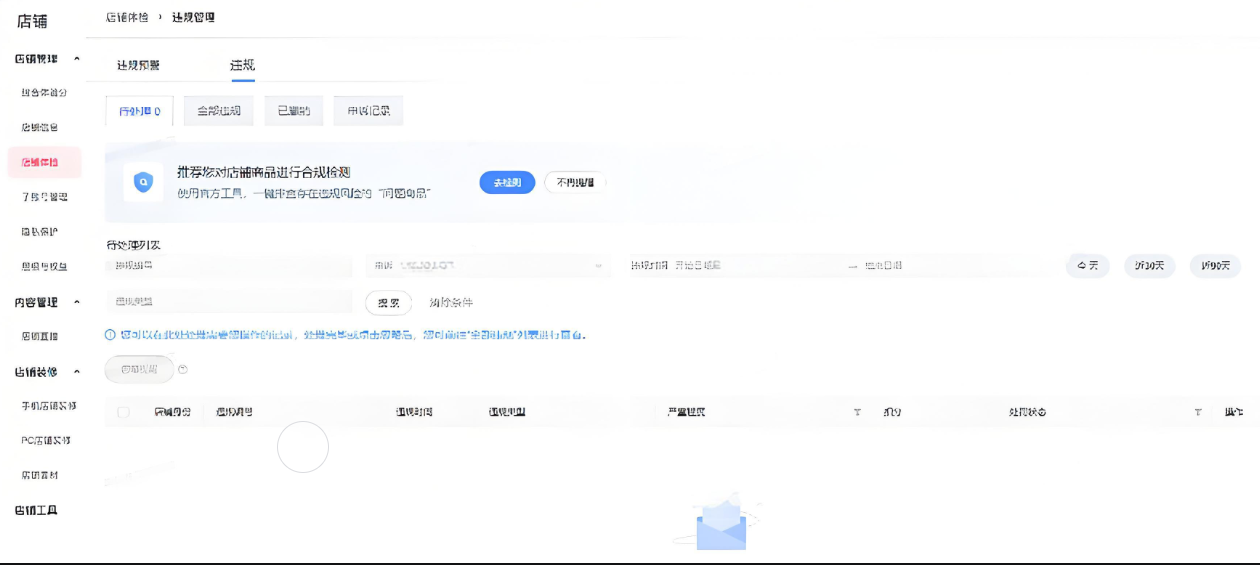This screenshot has height=565, width=1260.
Task: Click the empty mailbox illustration
Action: click(721, 525)
